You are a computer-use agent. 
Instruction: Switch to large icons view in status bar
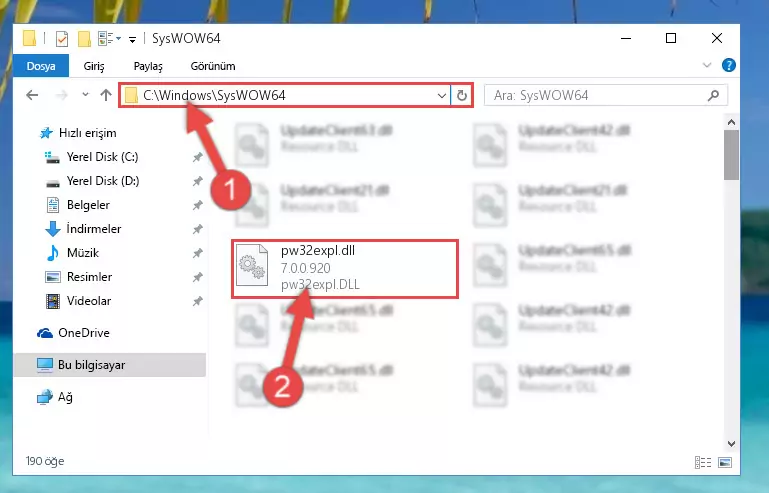click(x=725, y=463)
